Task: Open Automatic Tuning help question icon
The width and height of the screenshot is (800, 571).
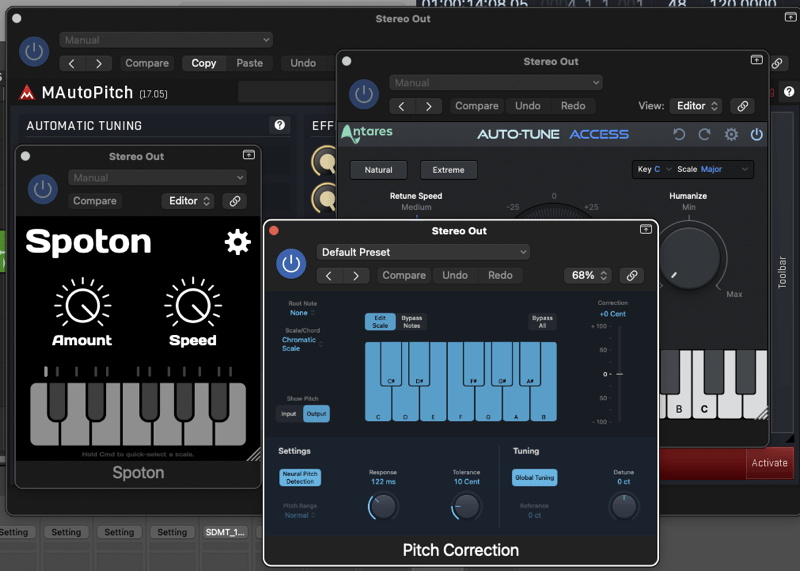Action: (x=280, y=125)
